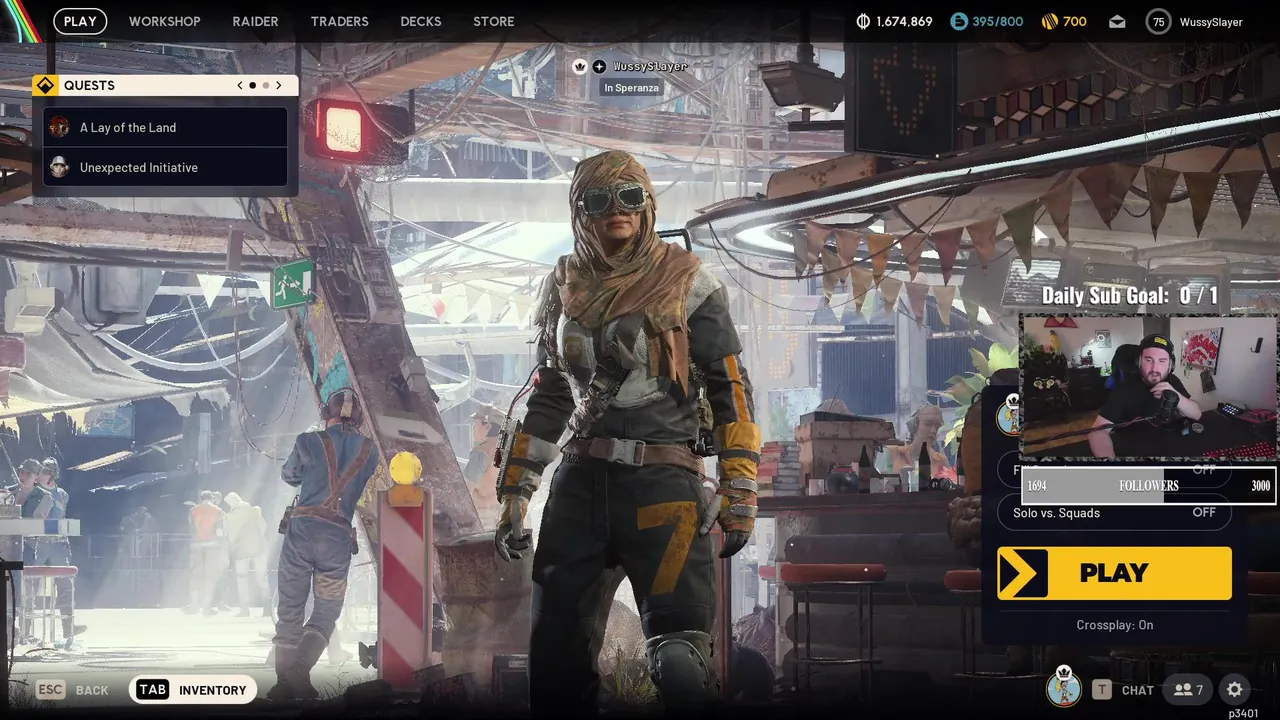Click the yellow QUESTS diamond icon
This screenshot has height=720, width=1280.
pyautogui.click(x=45, y=85)
